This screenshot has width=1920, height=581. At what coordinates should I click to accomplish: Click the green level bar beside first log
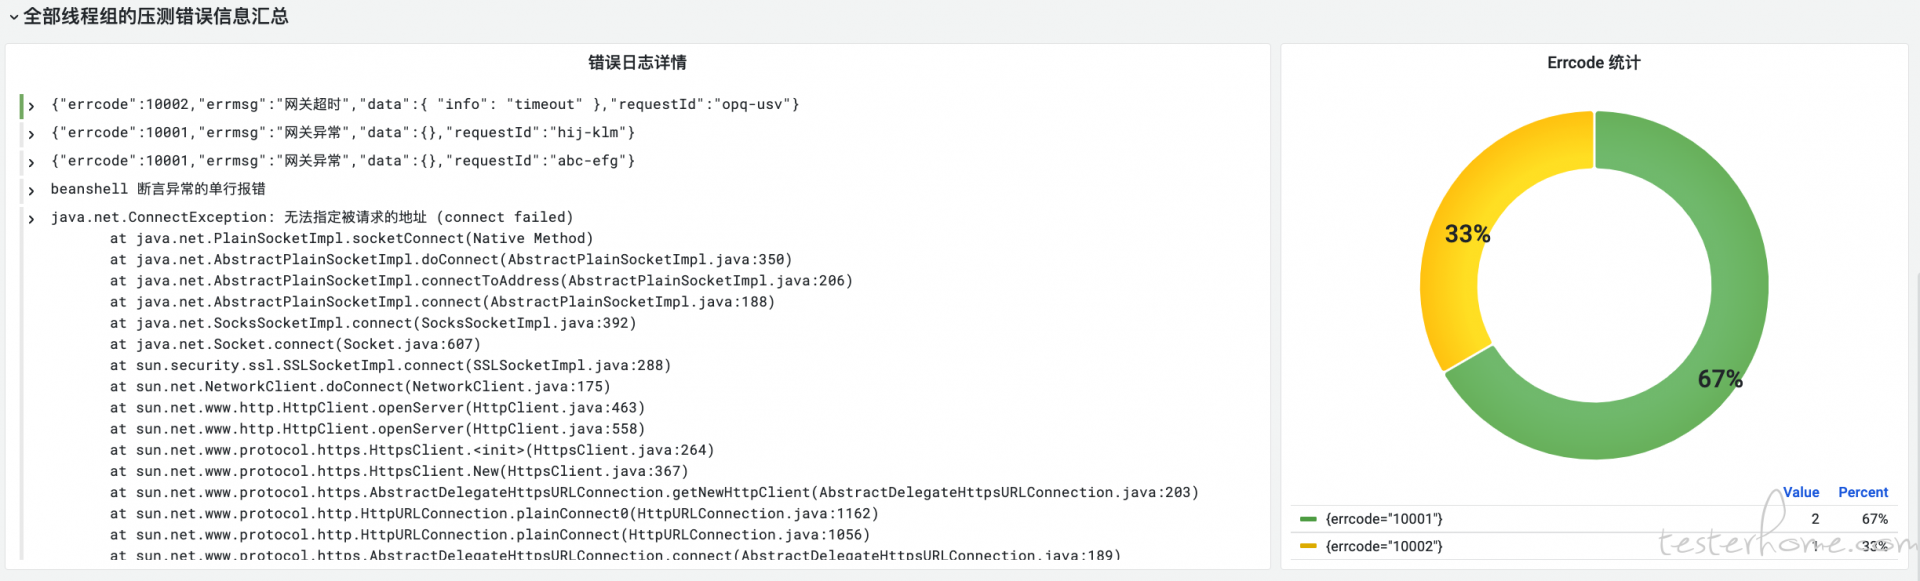21,105
